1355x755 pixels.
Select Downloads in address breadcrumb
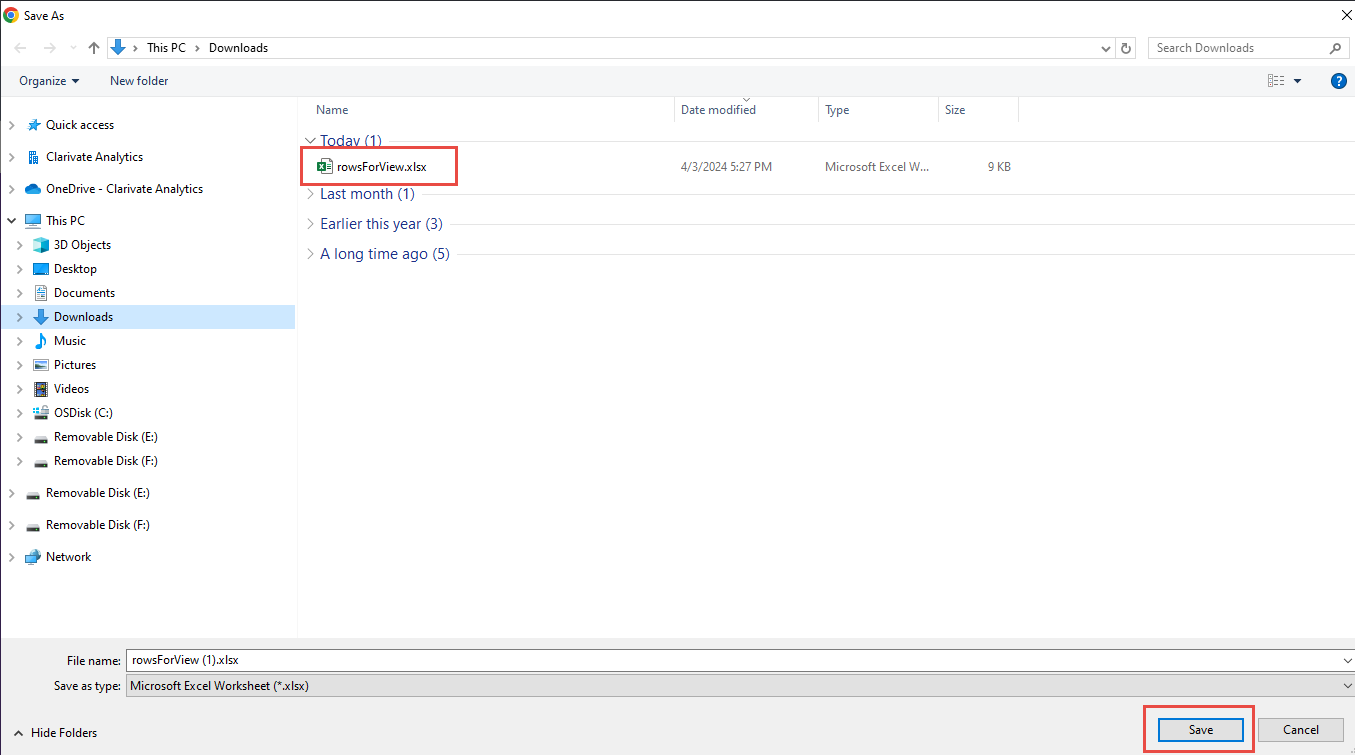tap(238, 48)
